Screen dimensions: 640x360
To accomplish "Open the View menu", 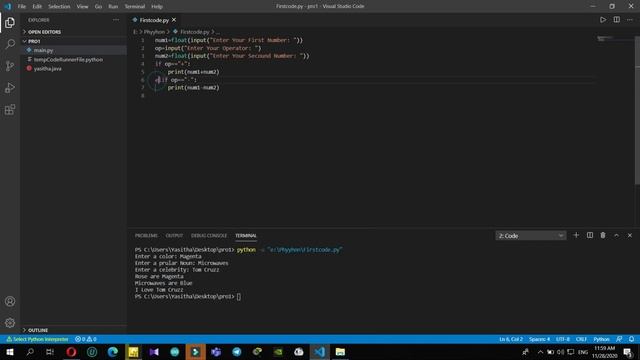I will coord(82,7).
